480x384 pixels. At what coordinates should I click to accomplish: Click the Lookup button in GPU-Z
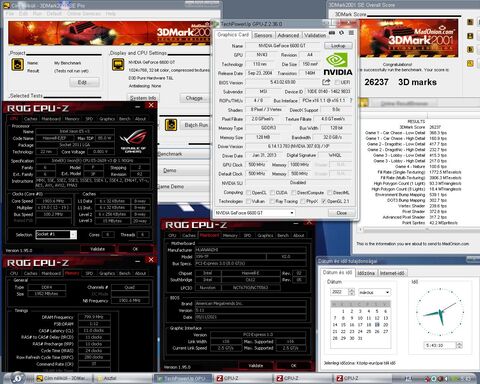tap(338, 46)
